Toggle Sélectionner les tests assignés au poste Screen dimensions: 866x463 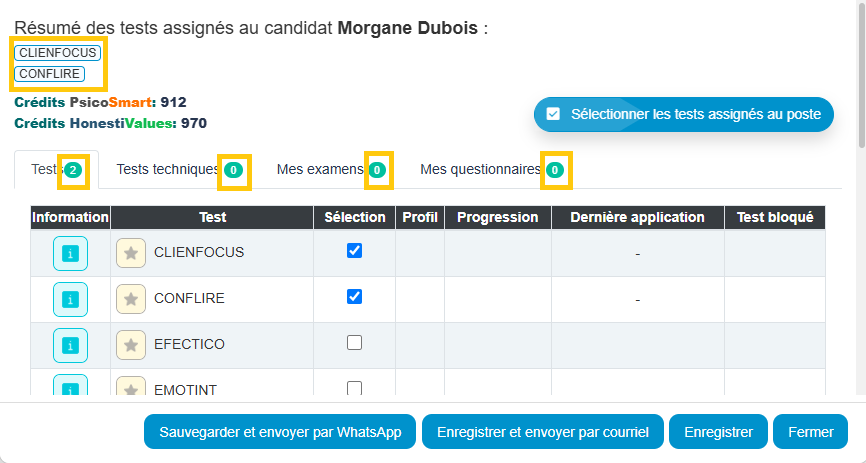coord(684,114)
